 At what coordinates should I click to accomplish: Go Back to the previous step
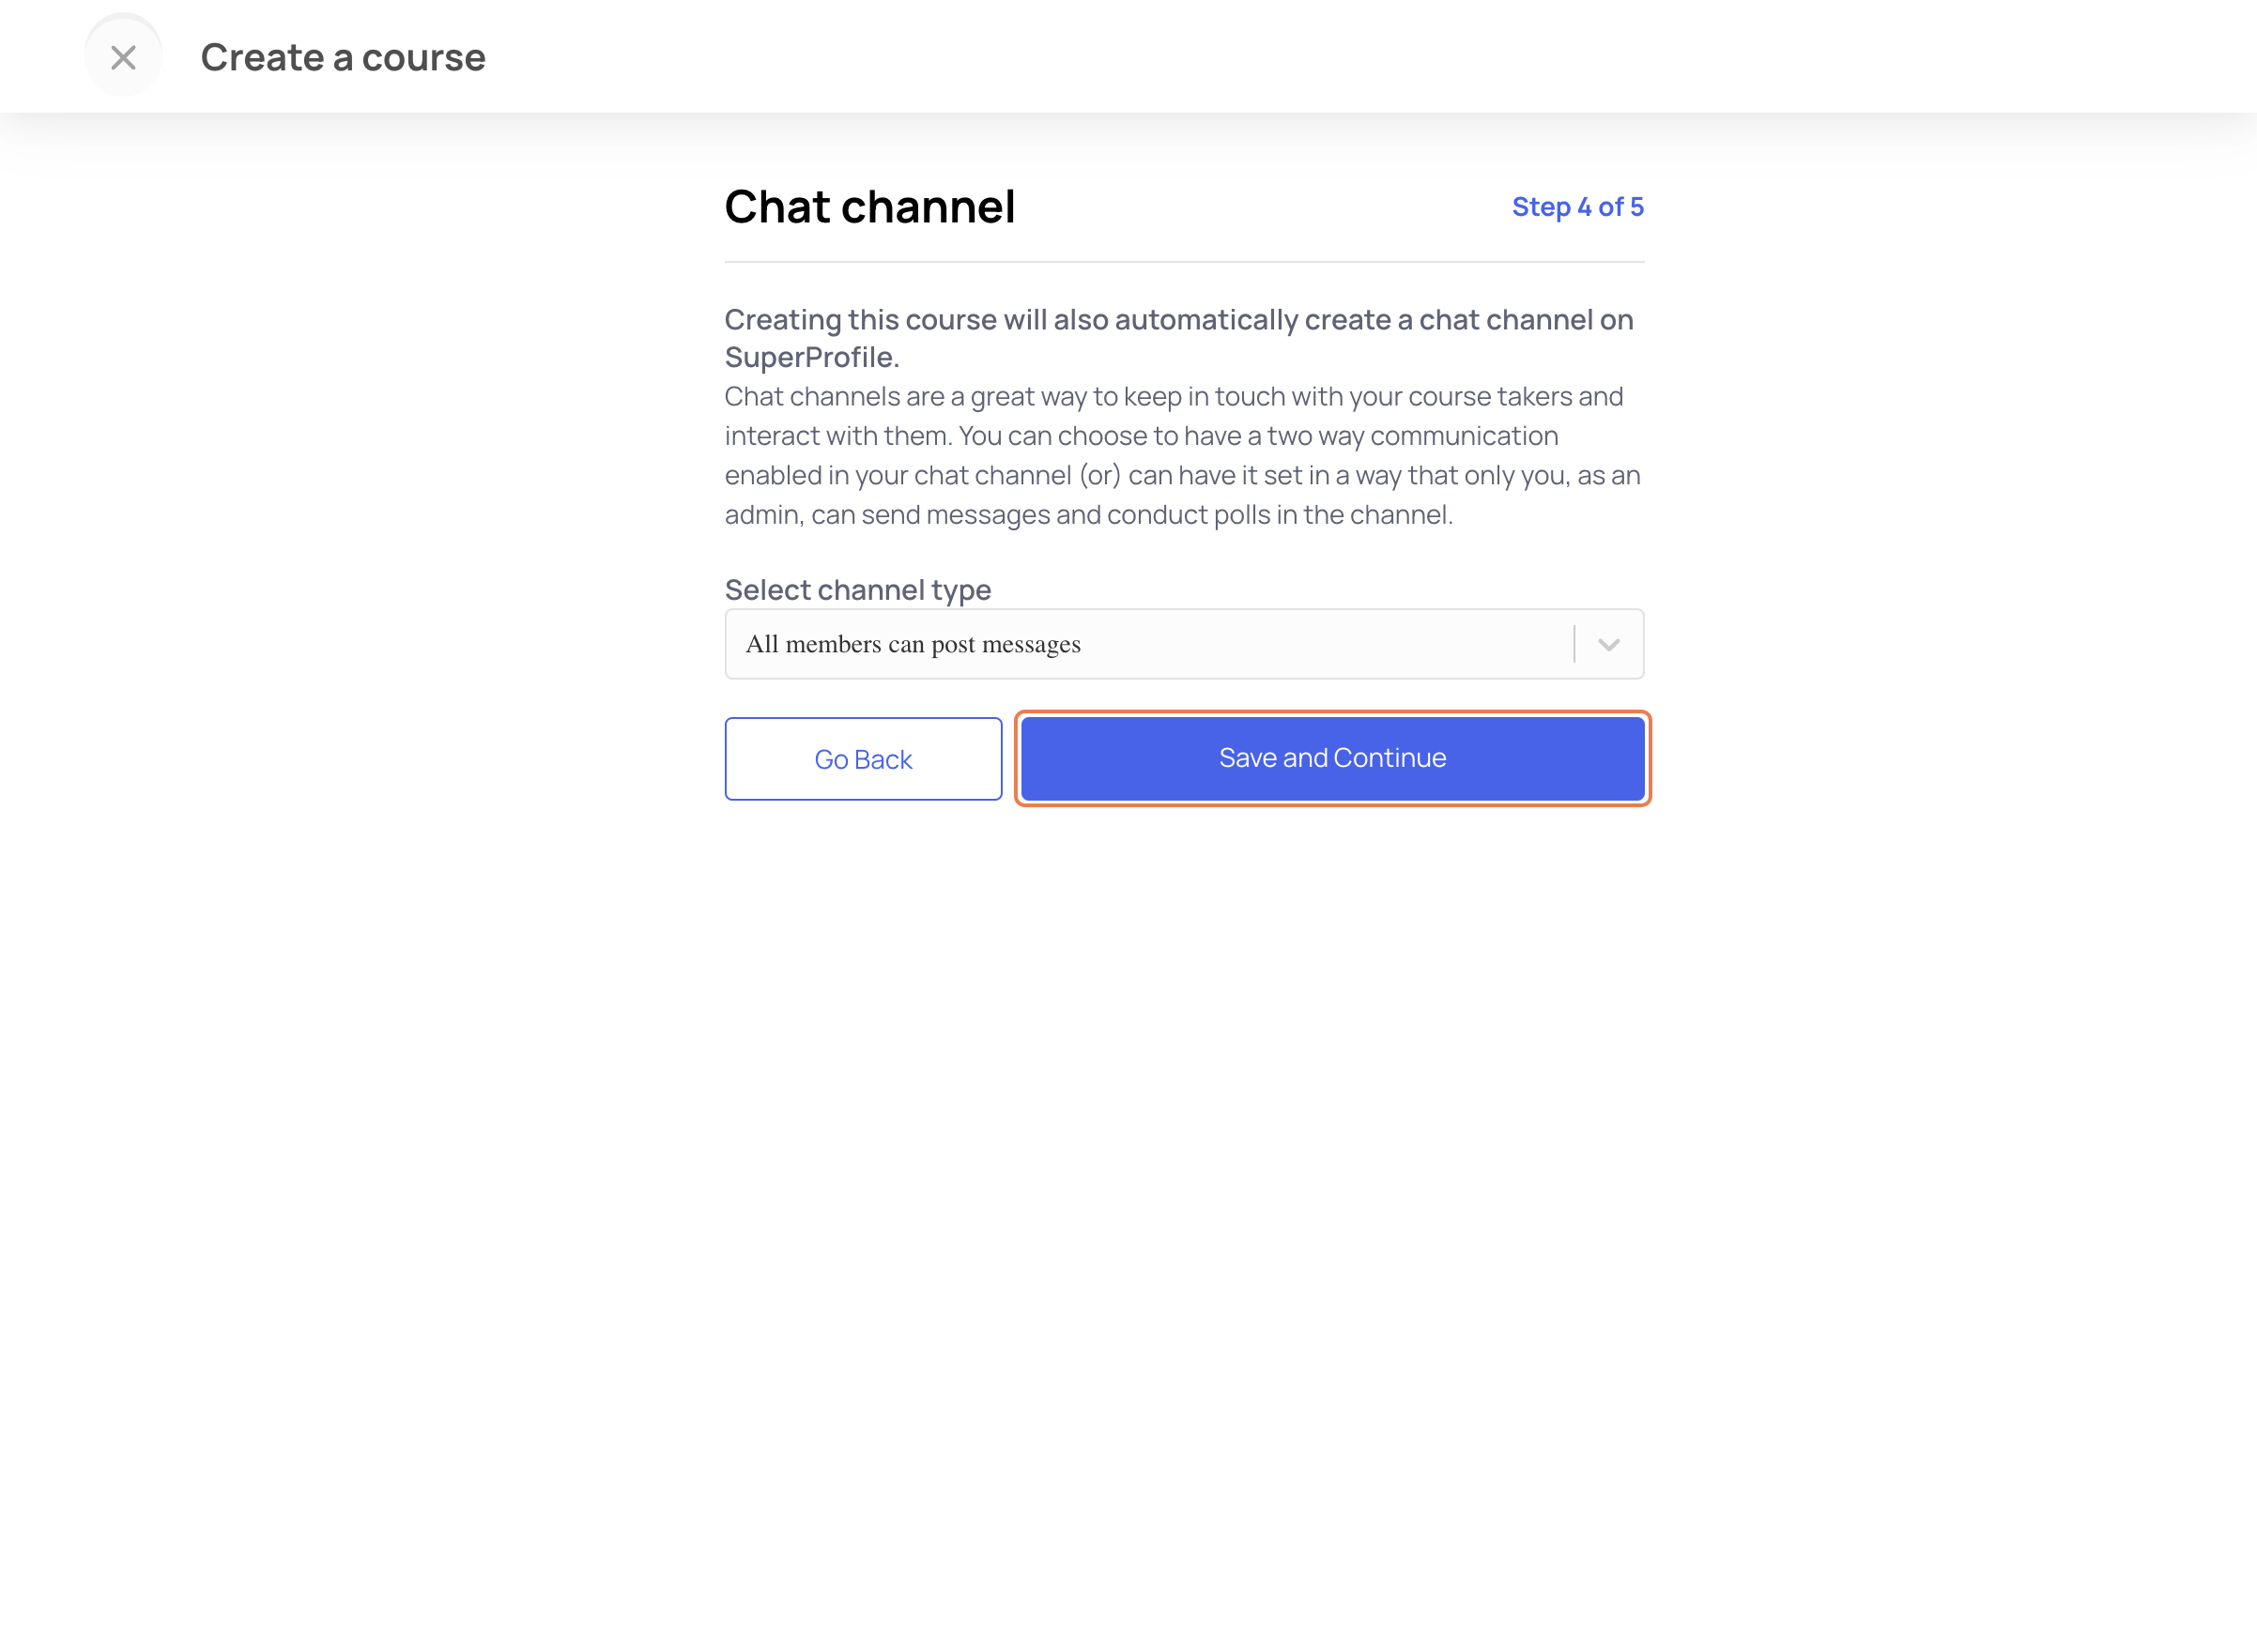click(863, 759)
